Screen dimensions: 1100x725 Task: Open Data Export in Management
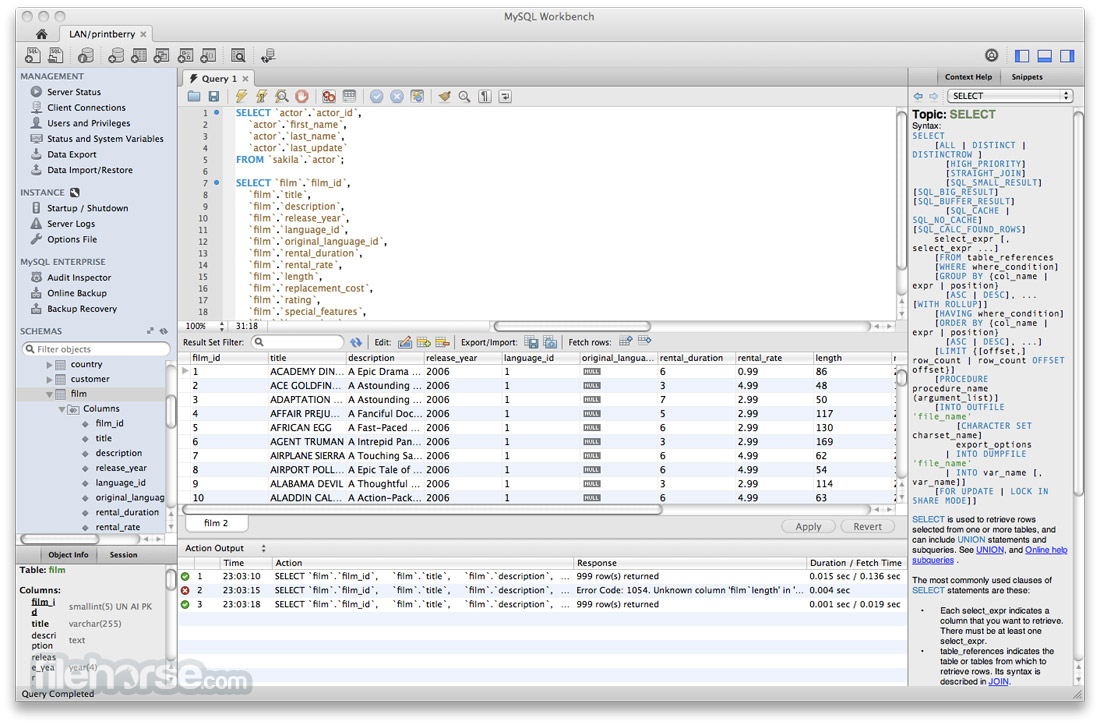(x=72, y=154)
